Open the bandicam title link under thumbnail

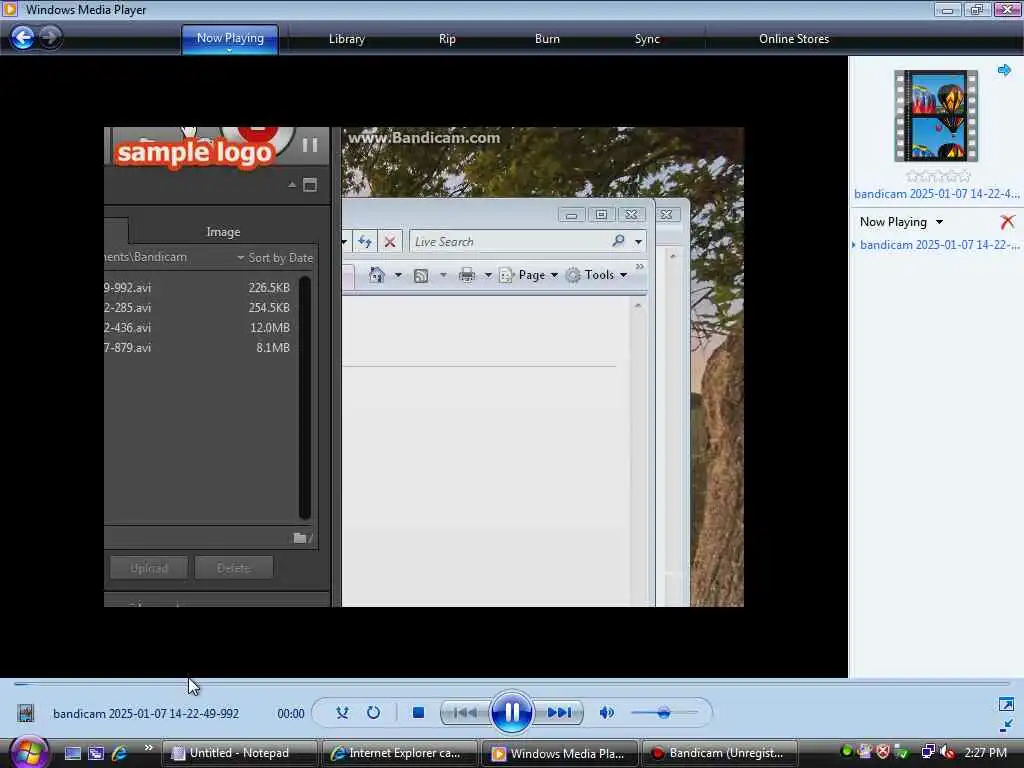pos(936,194)
